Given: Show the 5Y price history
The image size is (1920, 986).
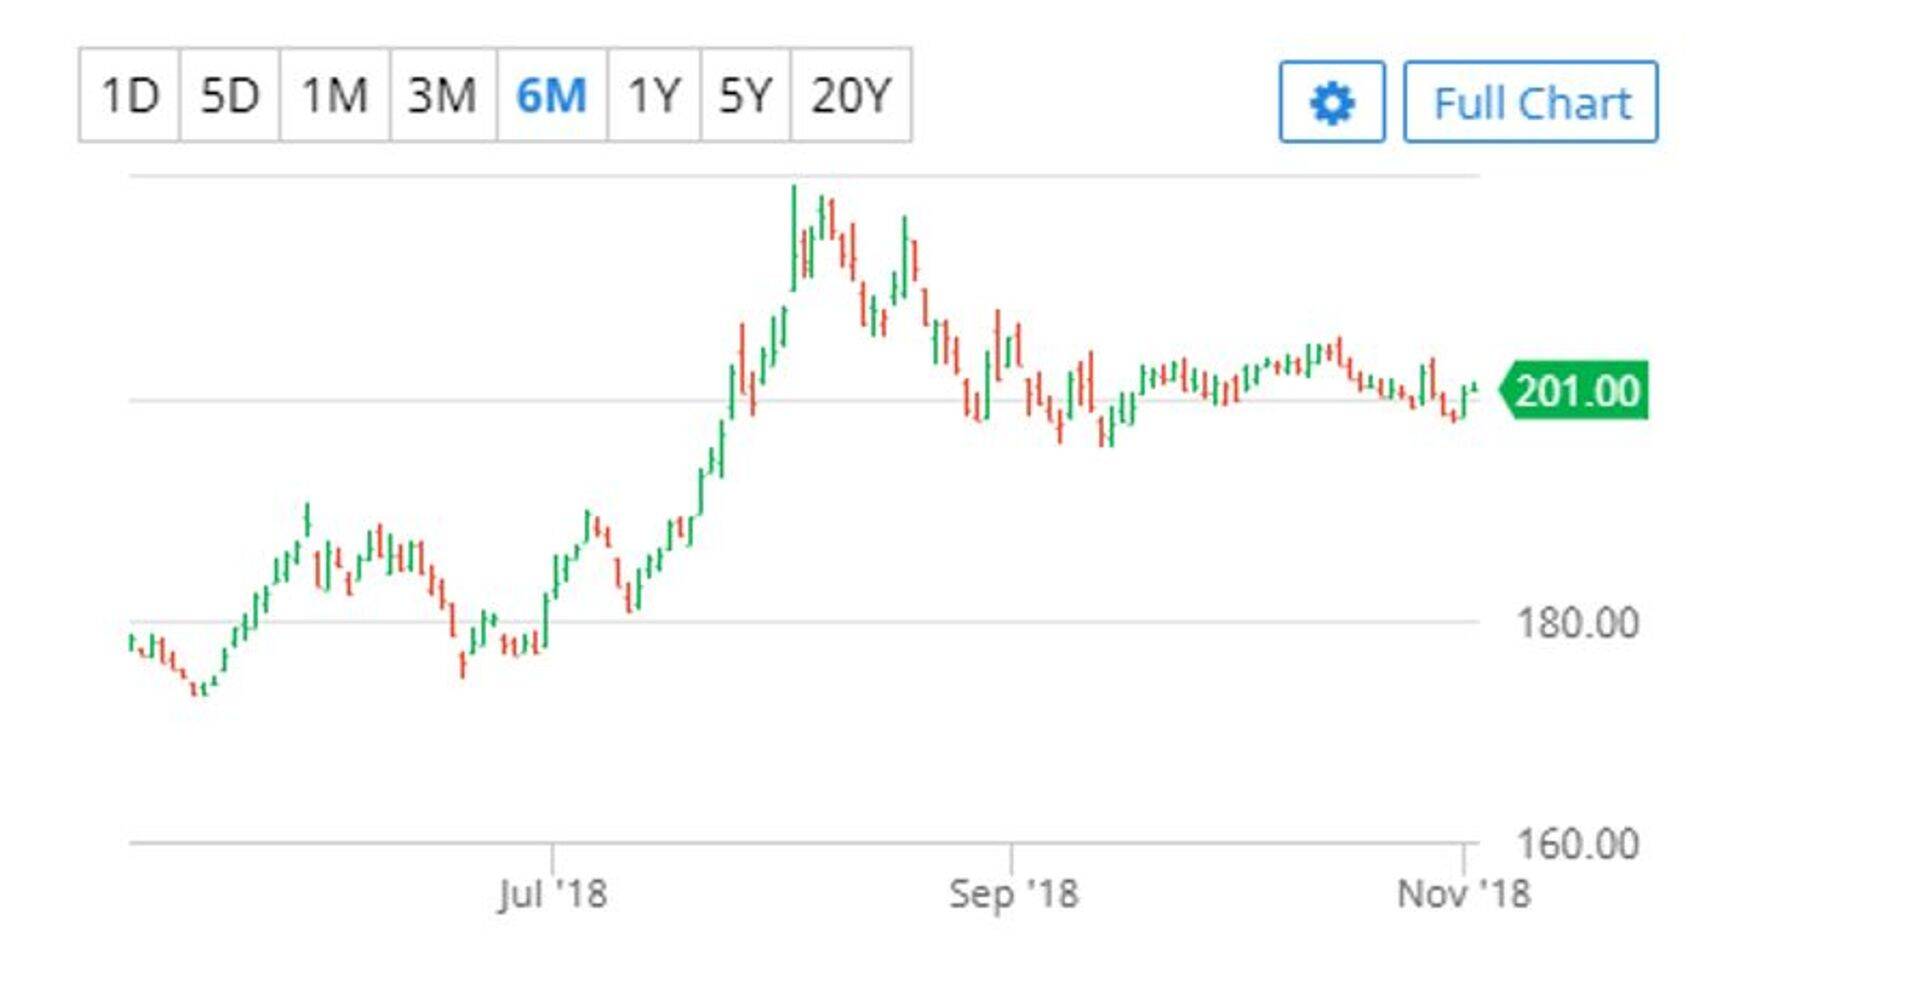Looking at the screenshot, I should (x=745, y=95).
